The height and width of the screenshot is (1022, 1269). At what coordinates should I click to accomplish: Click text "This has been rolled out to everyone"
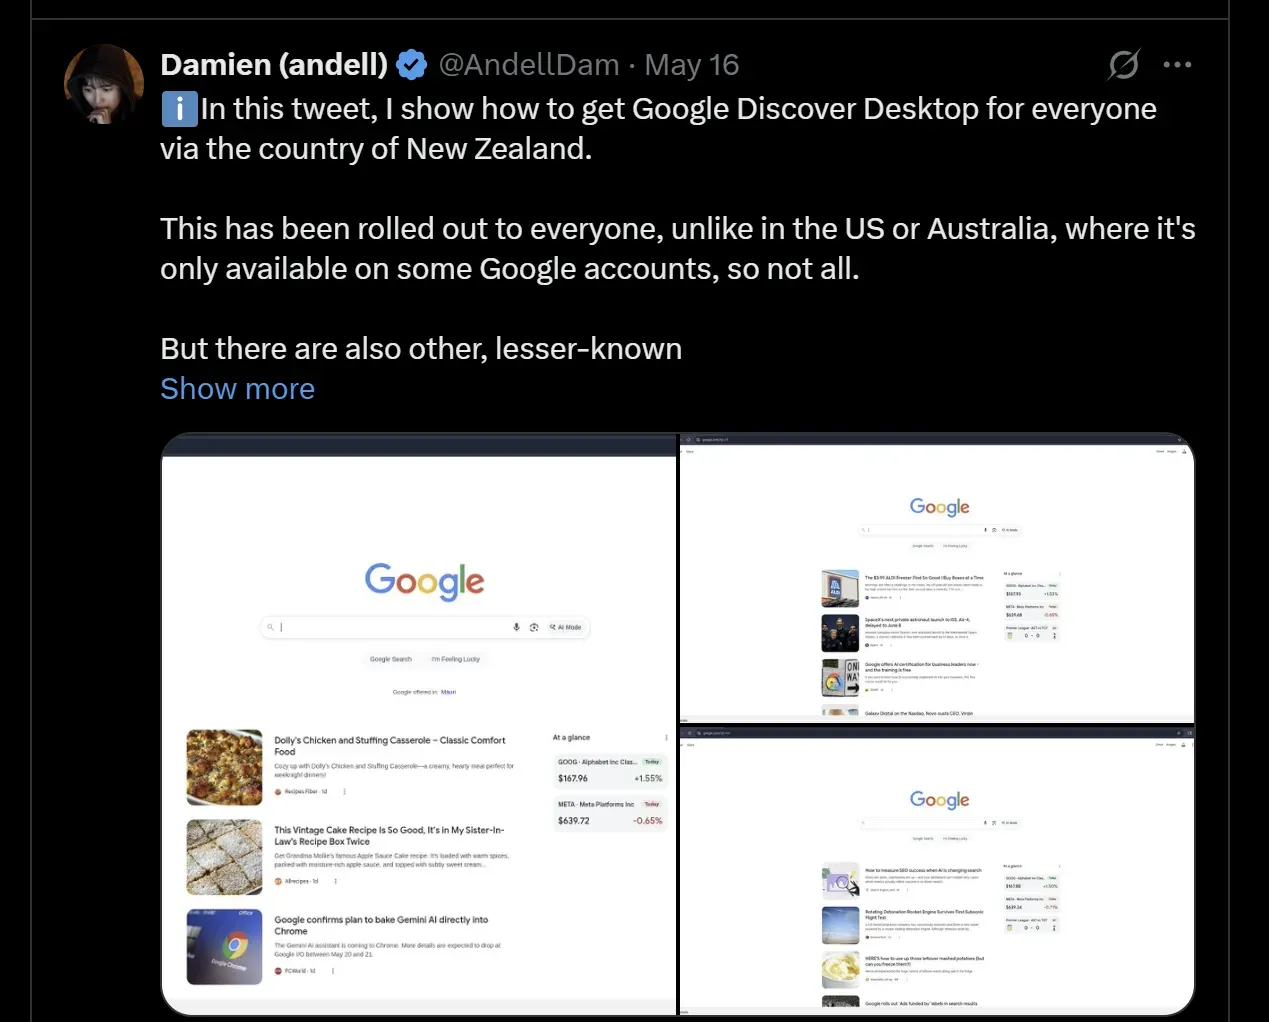(410, 229)
